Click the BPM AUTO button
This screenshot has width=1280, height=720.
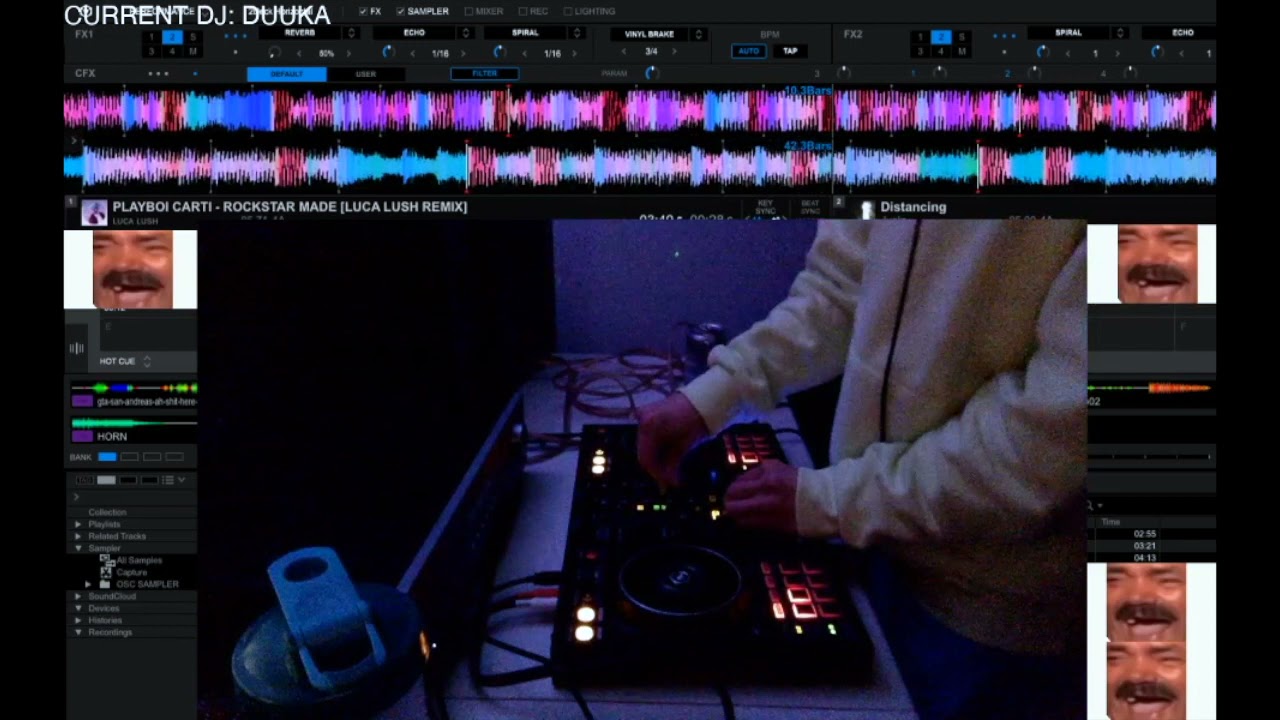[x=749, y=51]
